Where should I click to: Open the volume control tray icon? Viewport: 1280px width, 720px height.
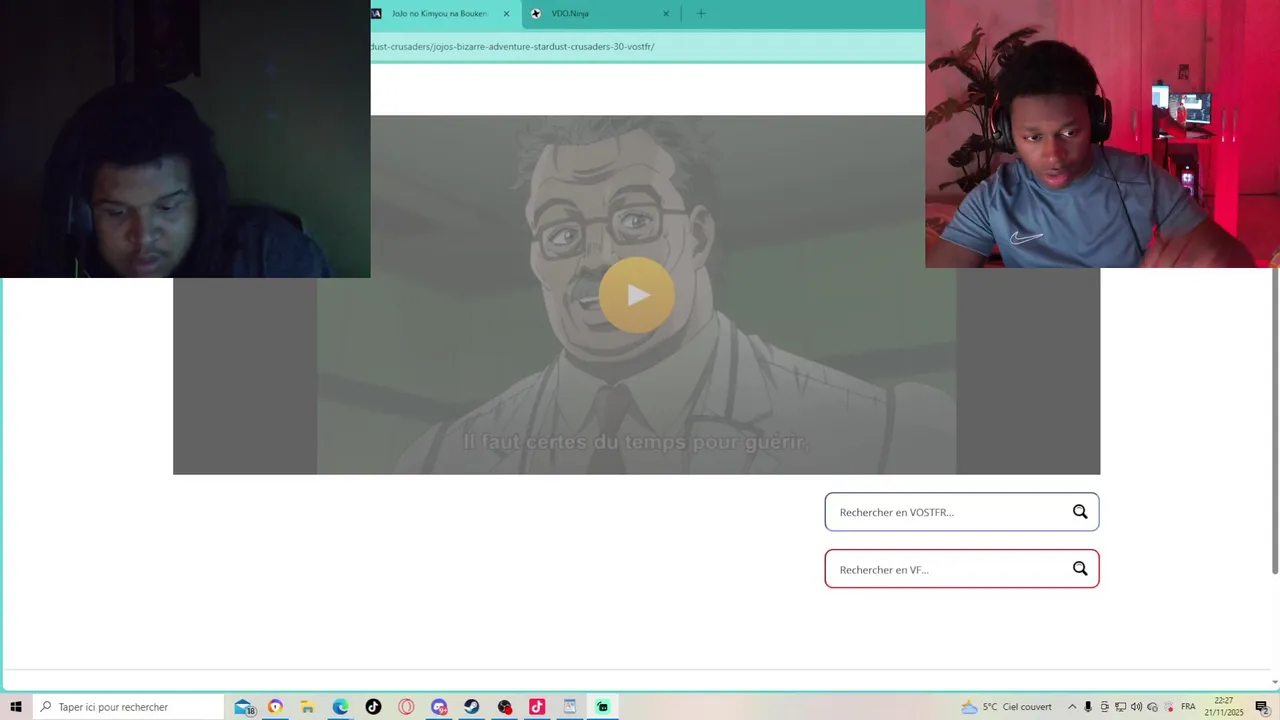(1136, 707)
